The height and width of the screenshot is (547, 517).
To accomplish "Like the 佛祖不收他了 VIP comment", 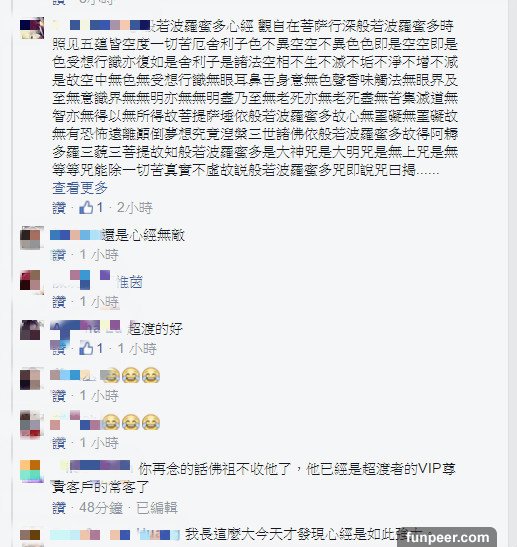I will [x=59, y=508].
